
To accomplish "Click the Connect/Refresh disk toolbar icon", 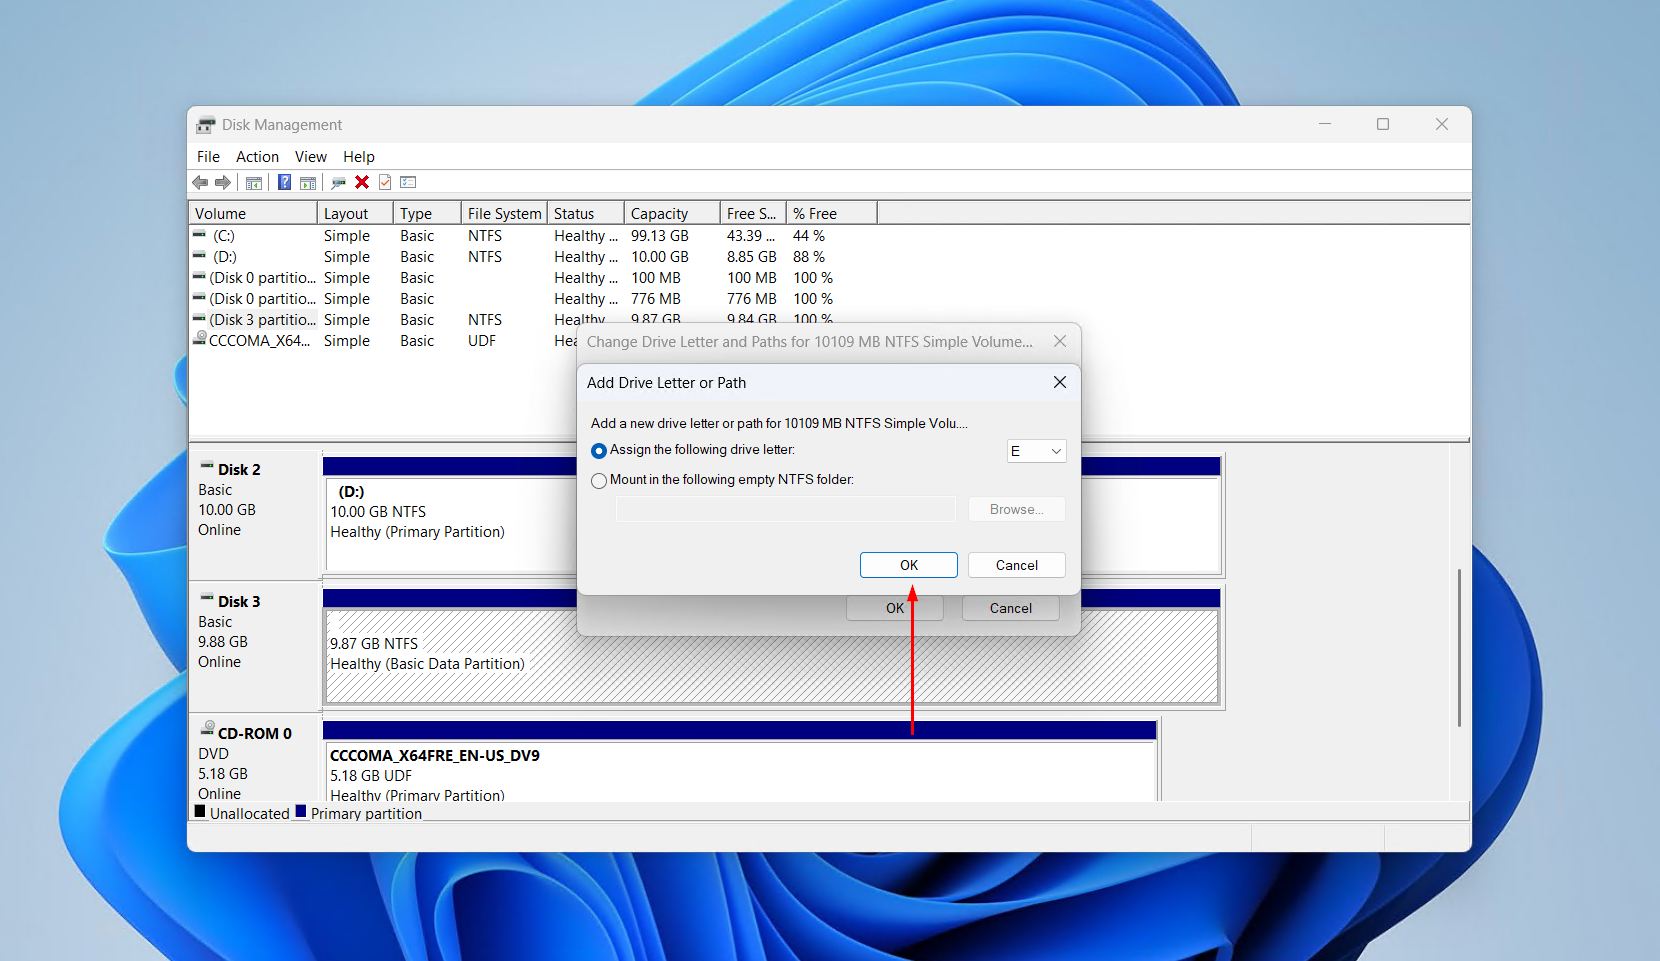I will [338, 182].
